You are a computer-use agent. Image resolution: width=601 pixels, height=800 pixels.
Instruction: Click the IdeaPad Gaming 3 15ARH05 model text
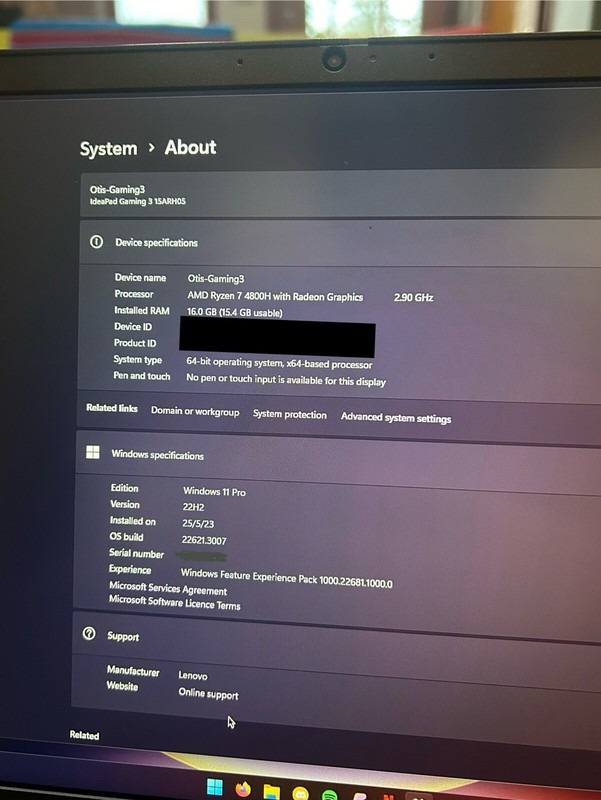[x=138, y=201]
